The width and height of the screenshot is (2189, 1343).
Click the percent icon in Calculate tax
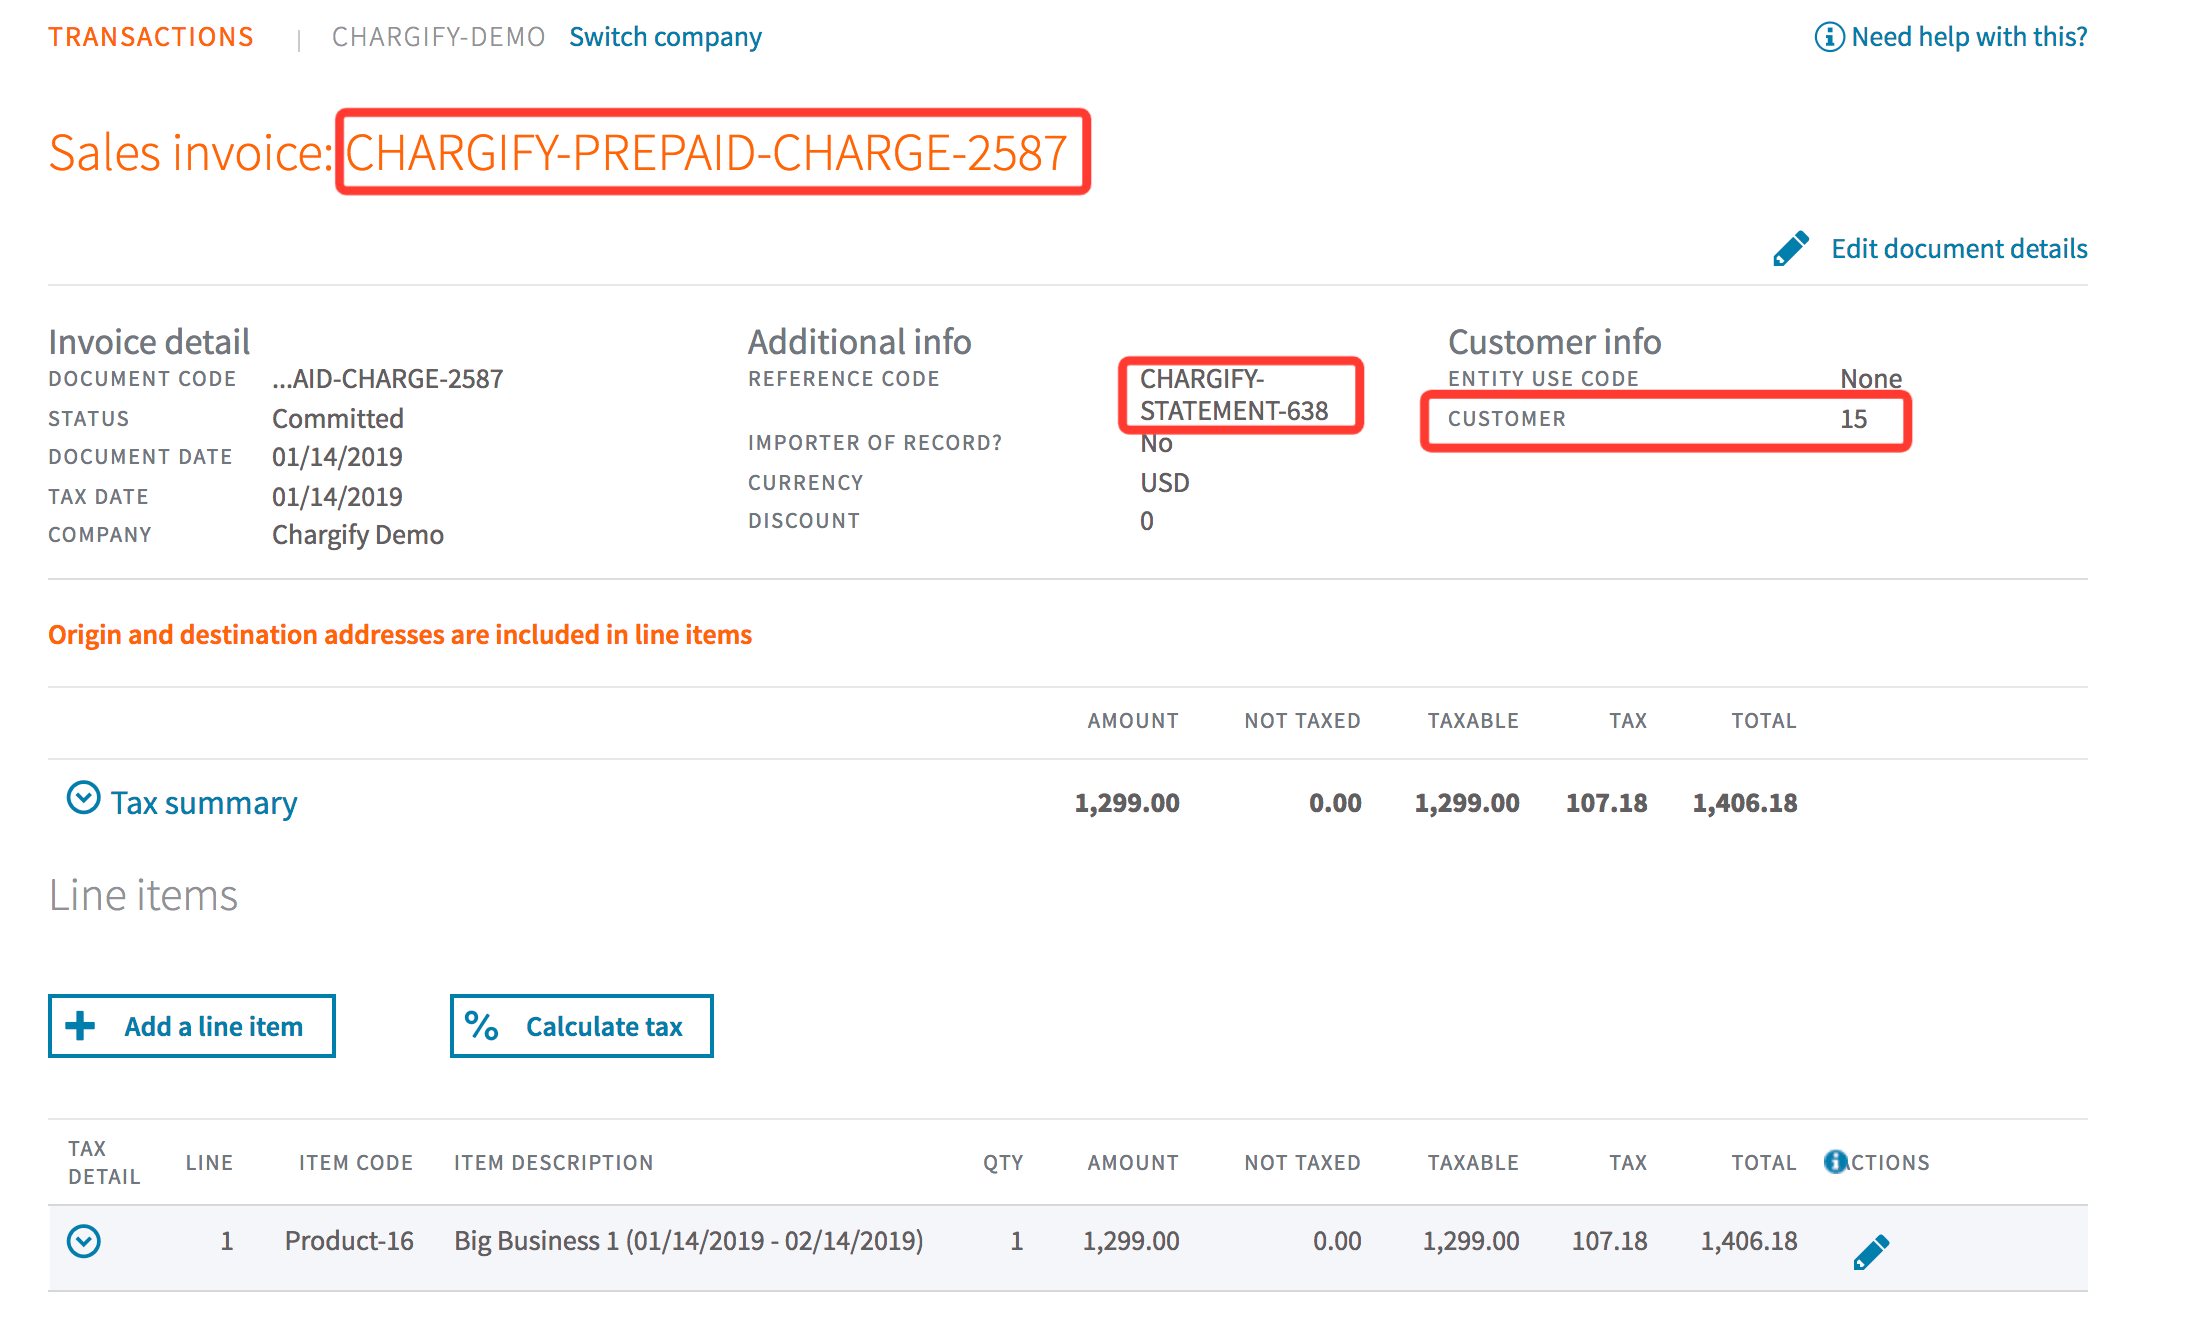point(482,1026)
